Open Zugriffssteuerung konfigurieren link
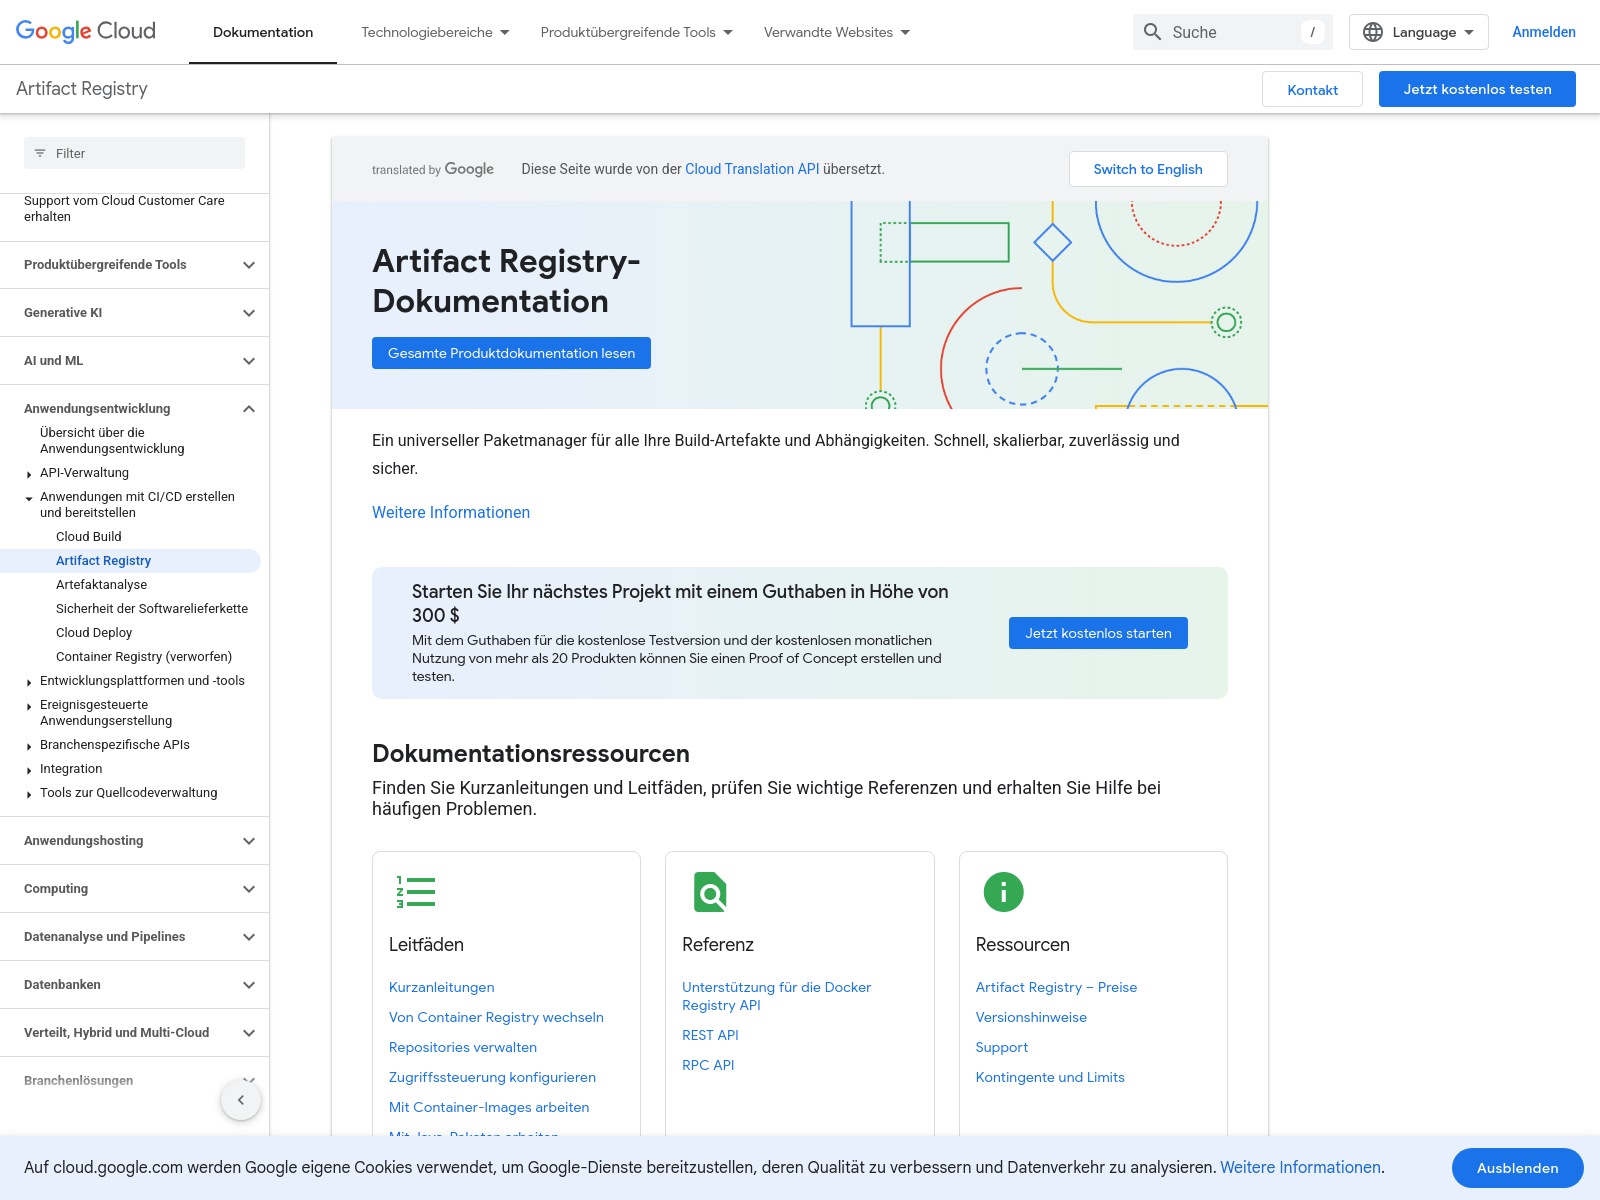Screen dimensions: 1600x1200 click(492, 1077)
